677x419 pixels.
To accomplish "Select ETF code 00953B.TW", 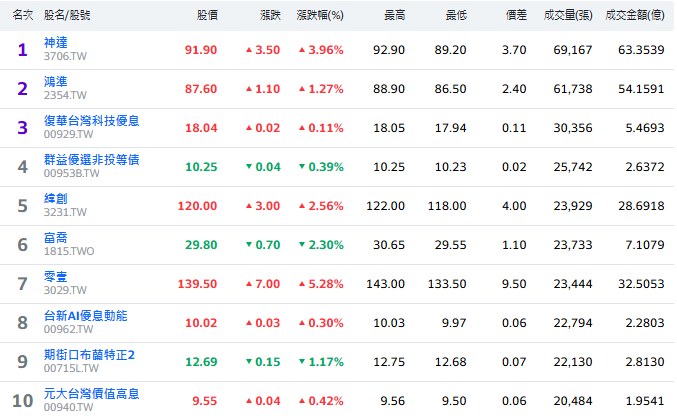I will tap(71, 173).
